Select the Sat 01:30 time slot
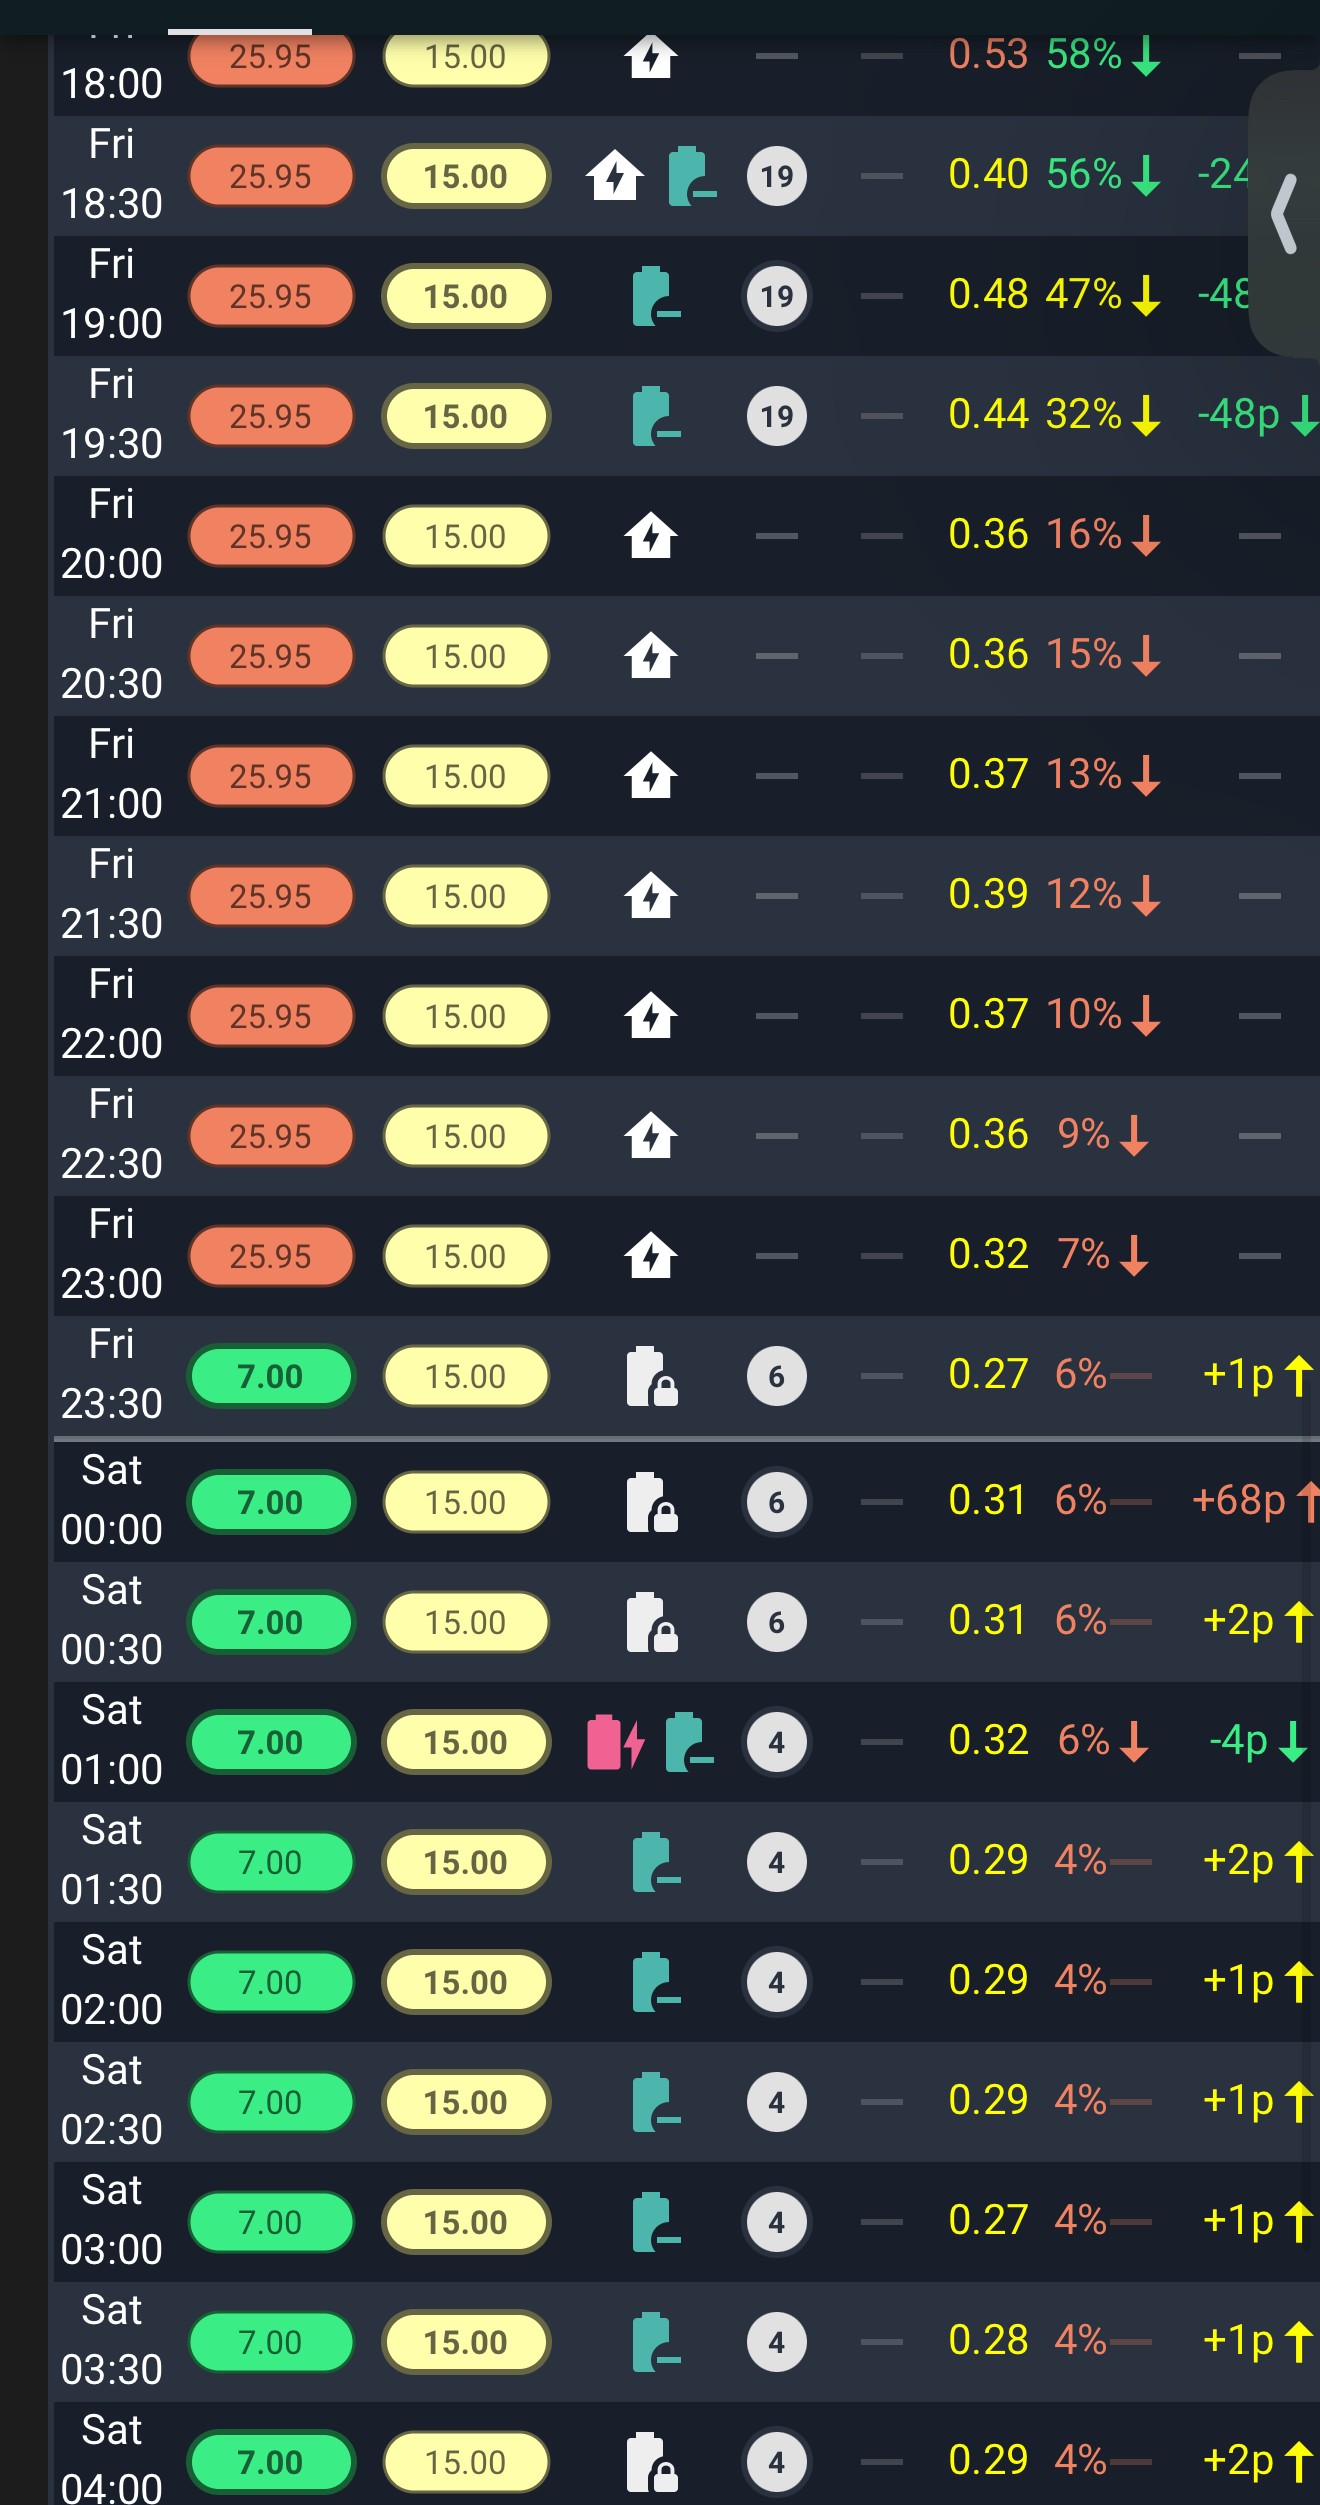The image size is (1320, 2505). click(112, 1861)
